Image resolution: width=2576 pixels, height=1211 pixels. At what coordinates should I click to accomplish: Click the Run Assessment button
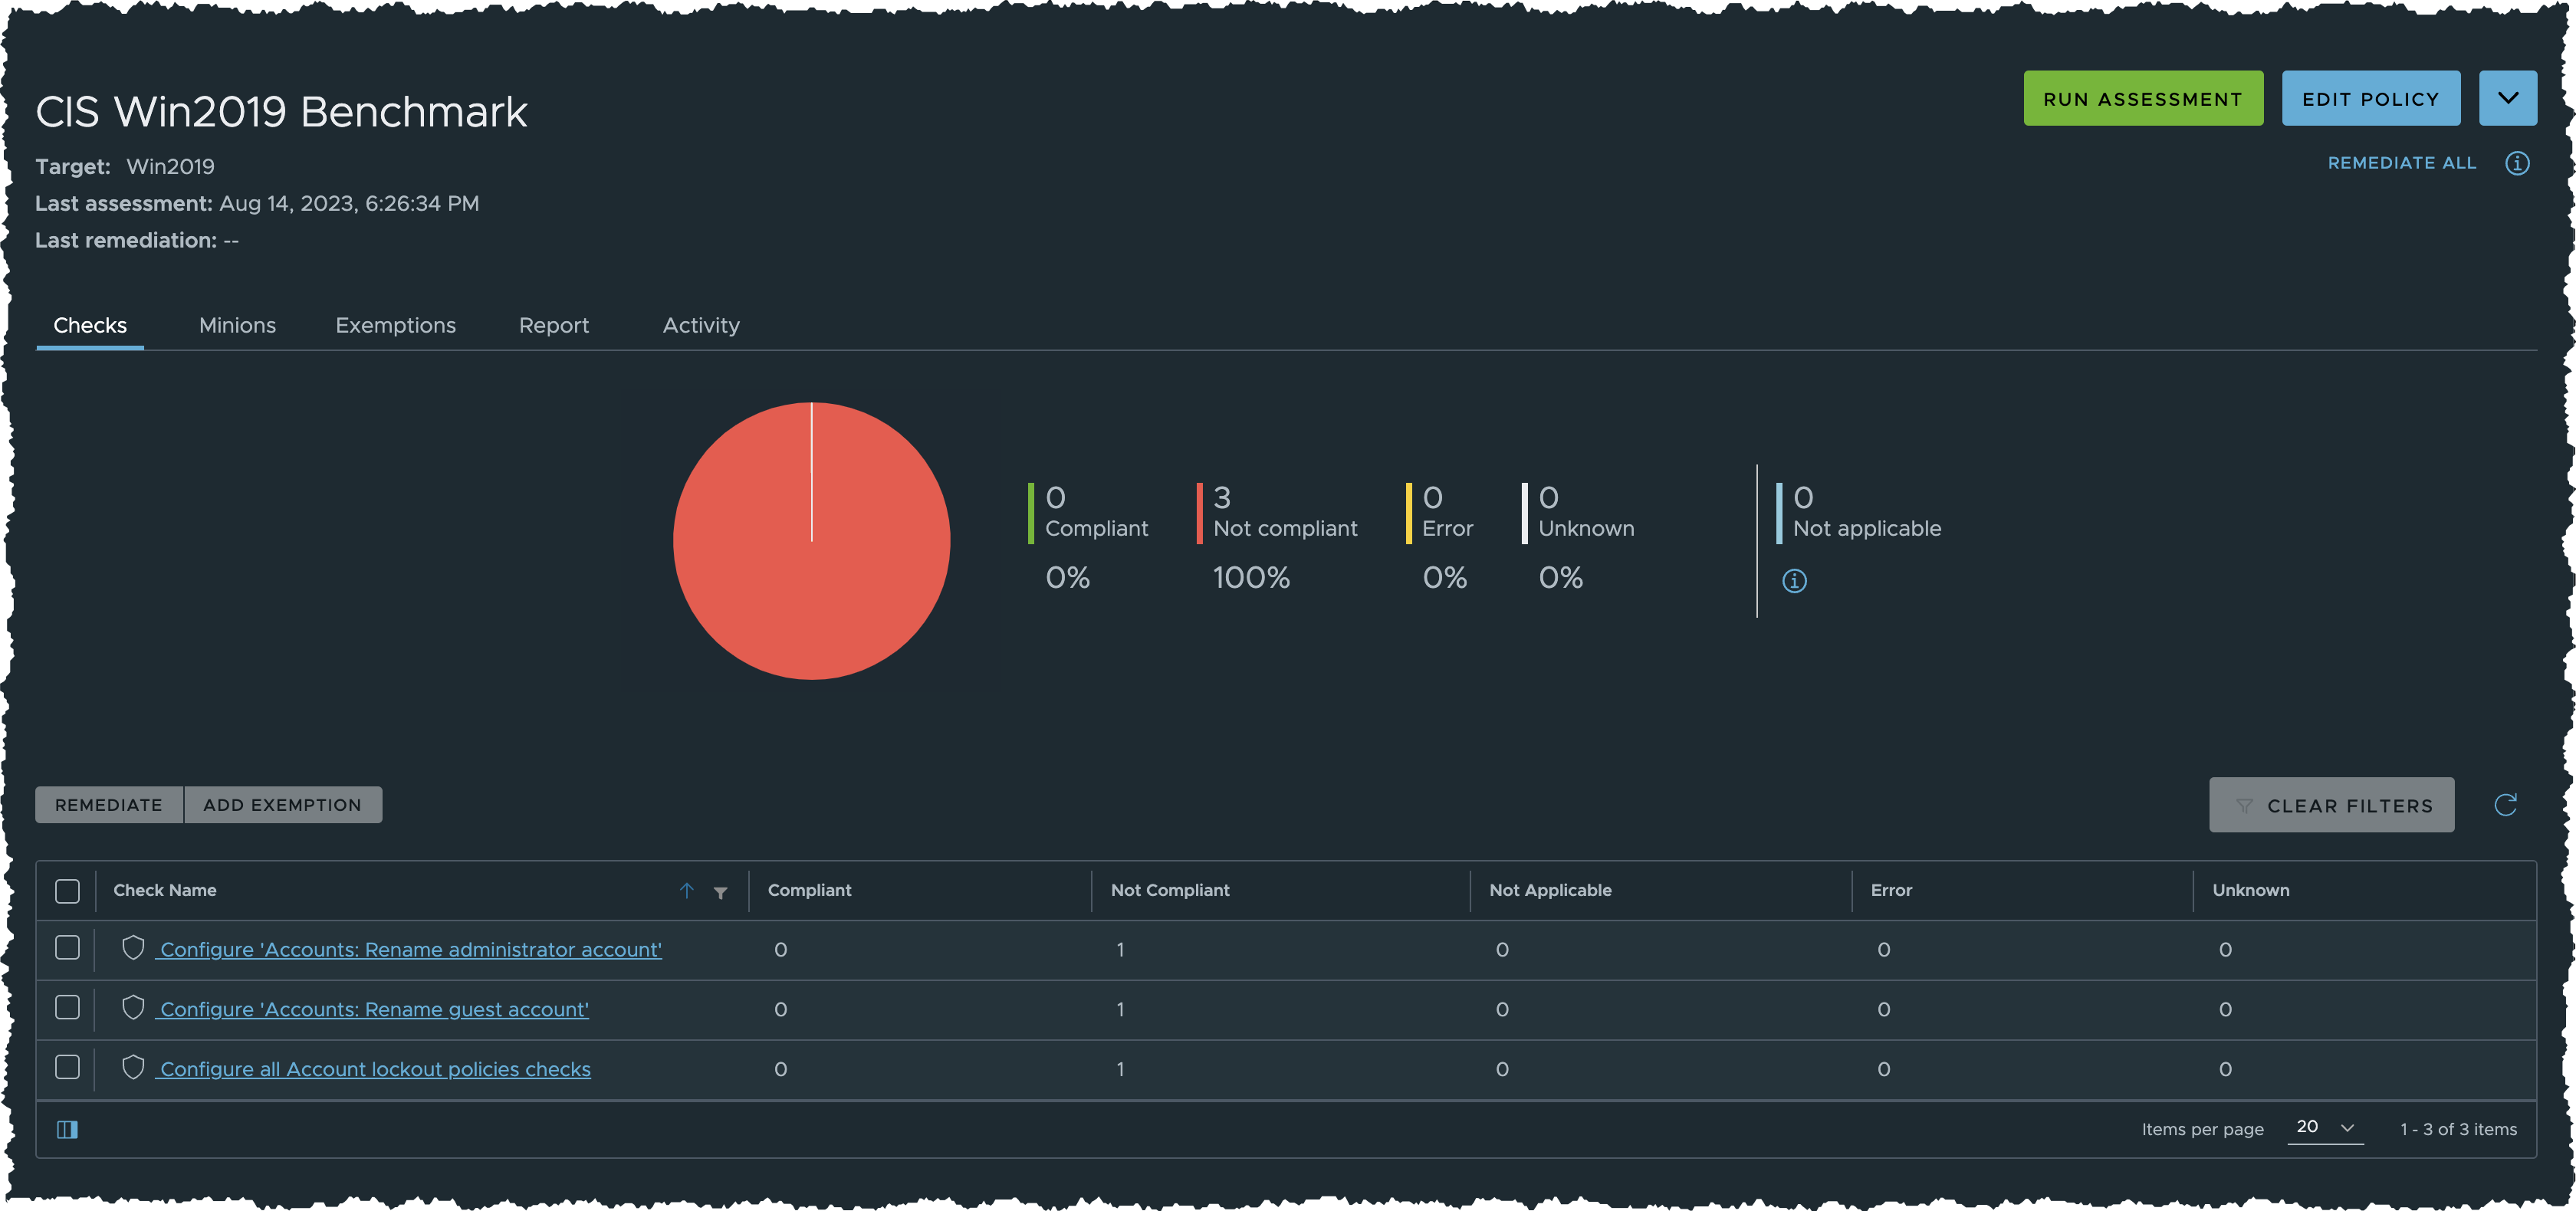point(2143,98)
